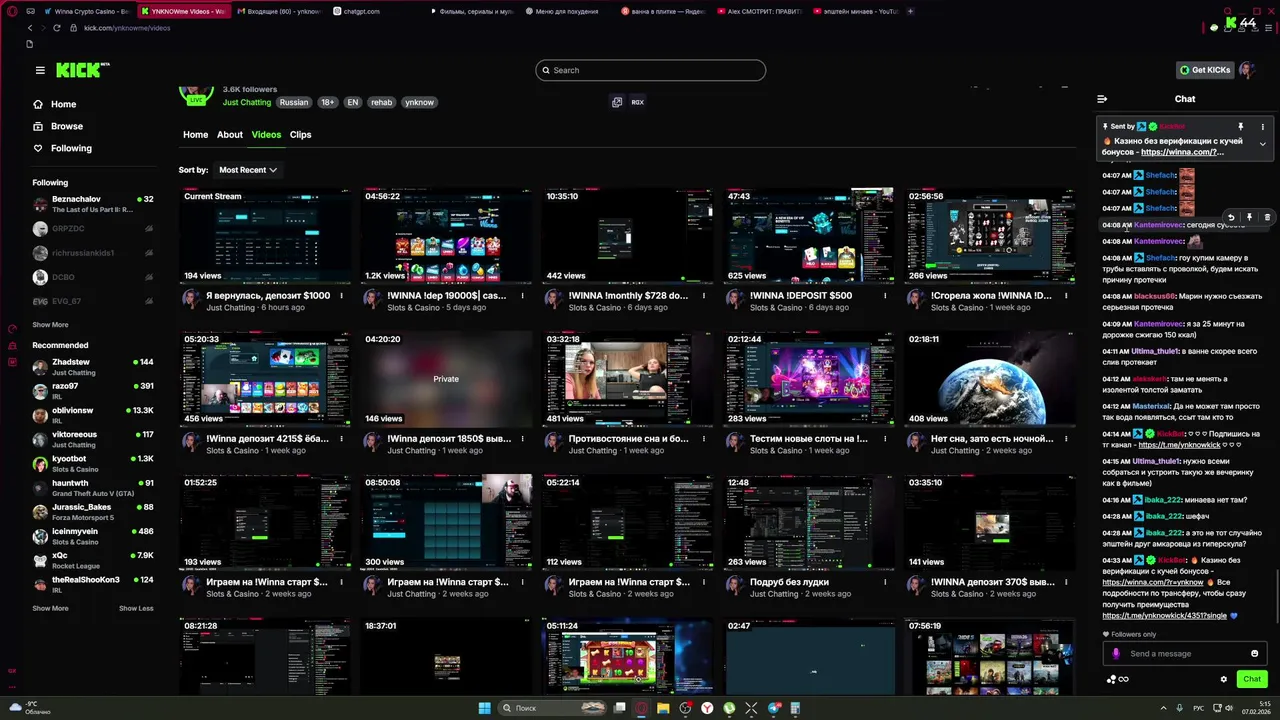Open the Most Recent sort dropdown

(247, 170)
